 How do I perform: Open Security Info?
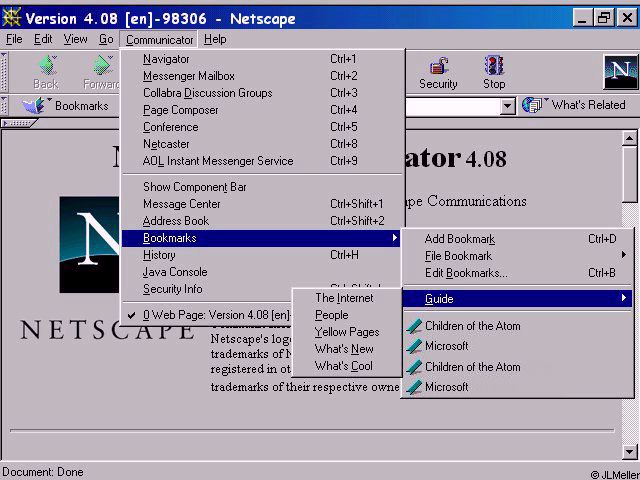pyautogui.click(x=207, y=289)
